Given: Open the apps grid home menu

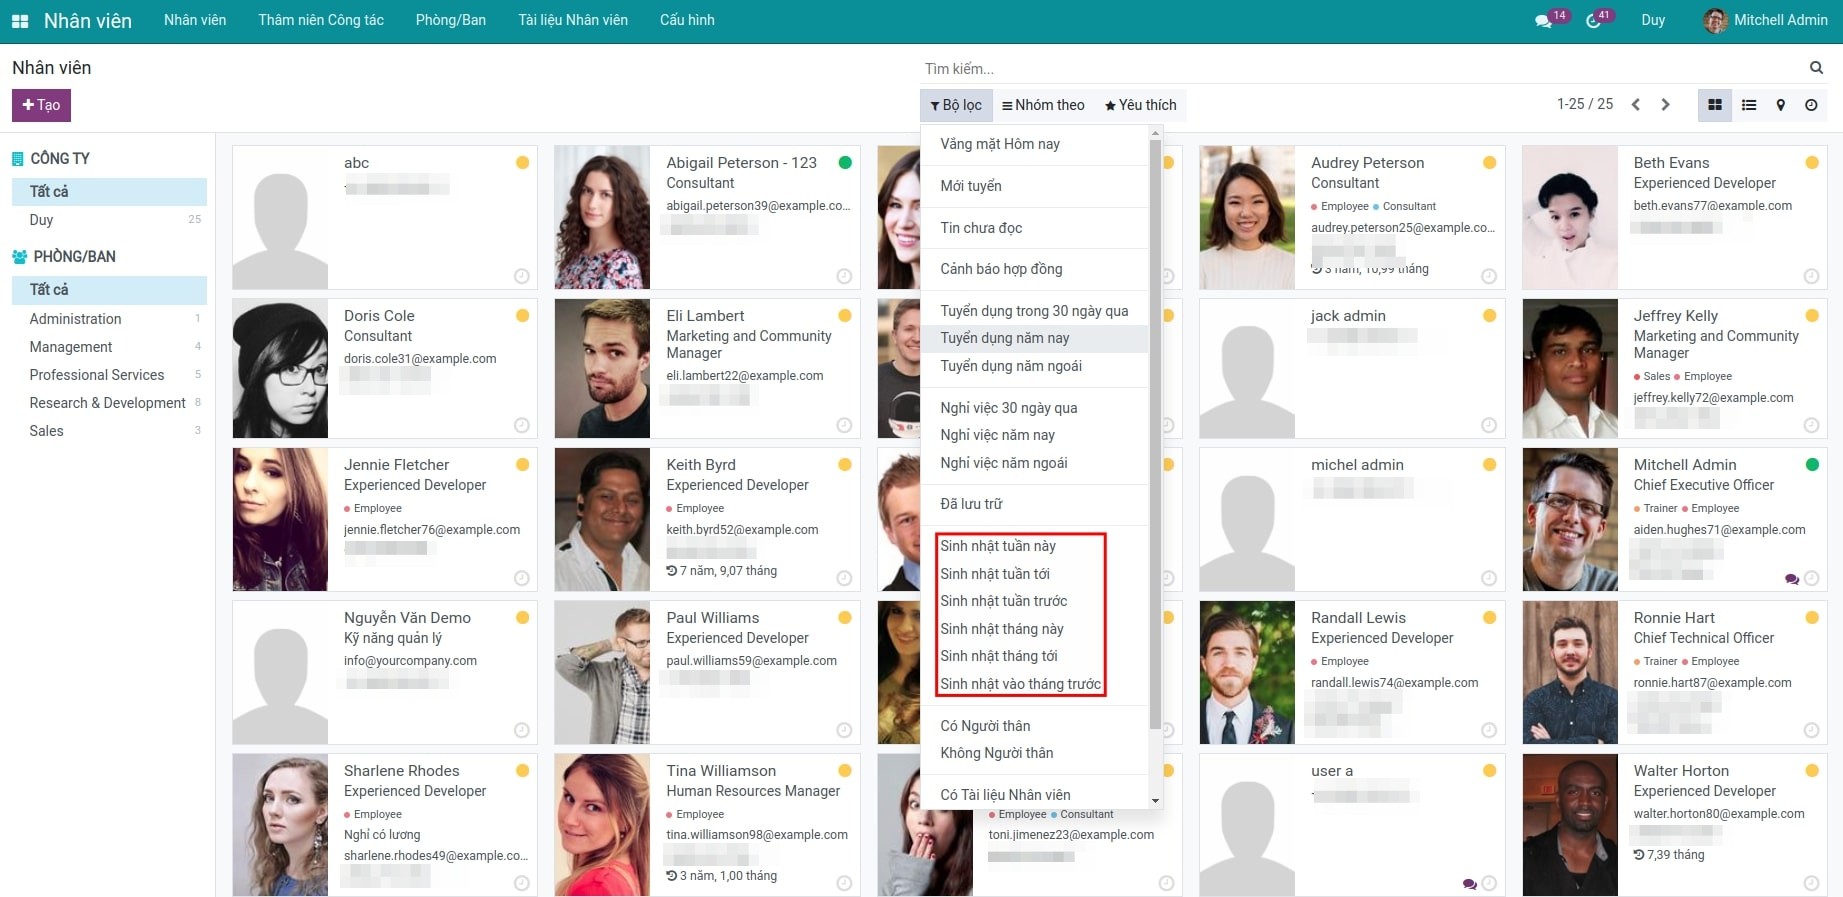Looking at the screenshot, I should 20,21.
